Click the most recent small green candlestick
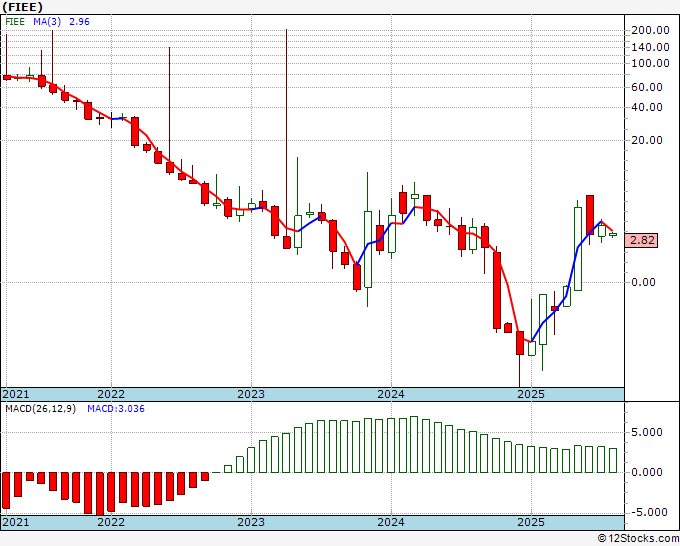 (613, 235)
